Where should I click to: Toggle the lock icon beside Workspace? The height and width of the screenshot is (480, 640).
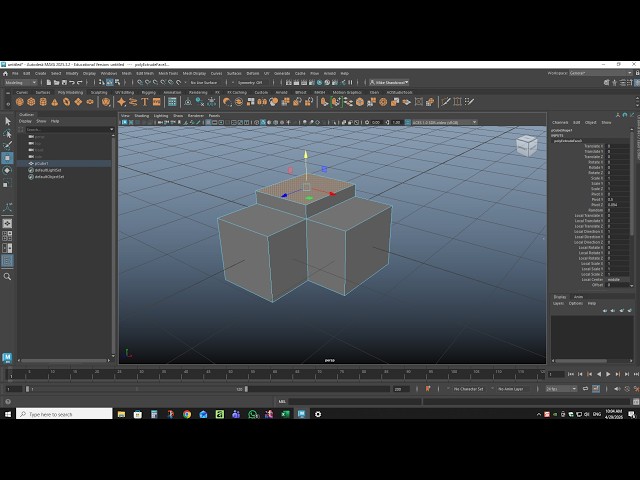(637, 73)
